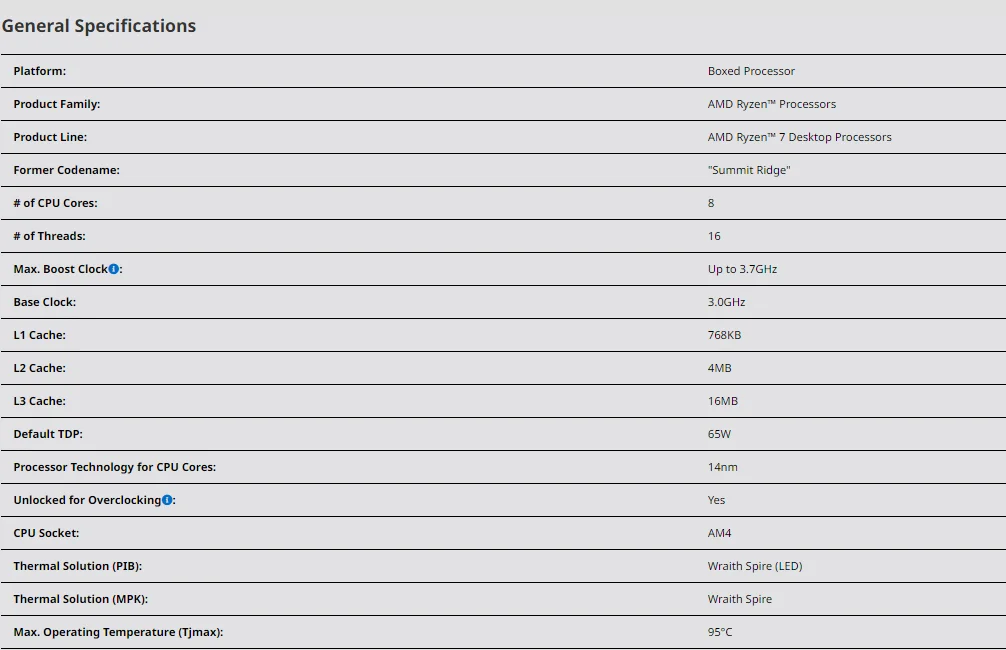Click the Unlocked for Overclocking info icon

[167, 500]
